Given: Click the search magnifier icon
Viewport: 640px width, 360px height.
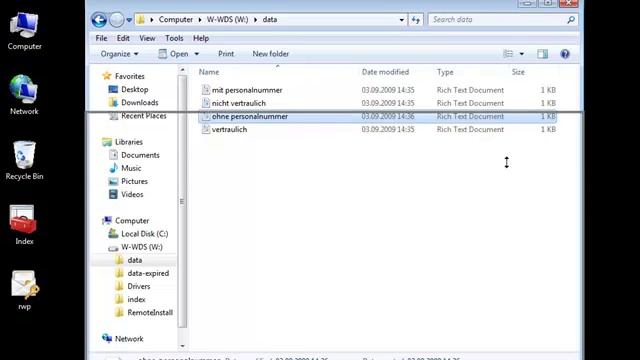Looking at the screenshot, I should point(571,20).
